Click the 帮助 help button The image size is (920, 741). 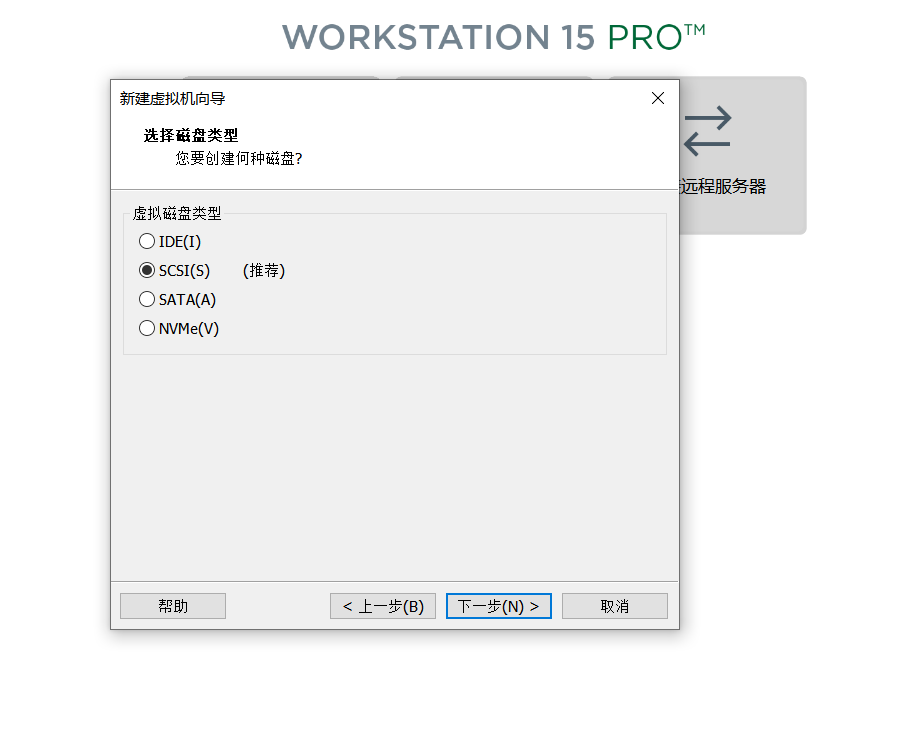pyautogui.click(x=173, y=606)
